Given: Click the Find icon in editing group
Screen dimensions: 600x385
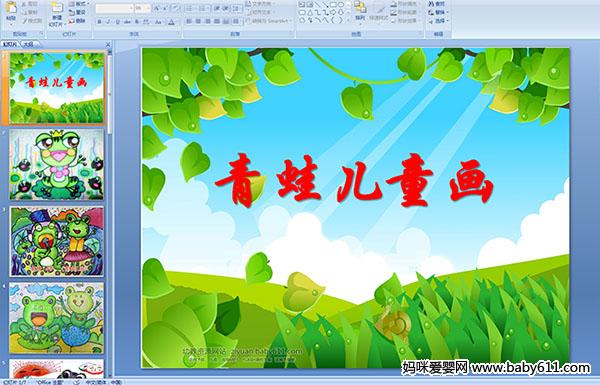Looking at the screenshot, I should [436, 3].
